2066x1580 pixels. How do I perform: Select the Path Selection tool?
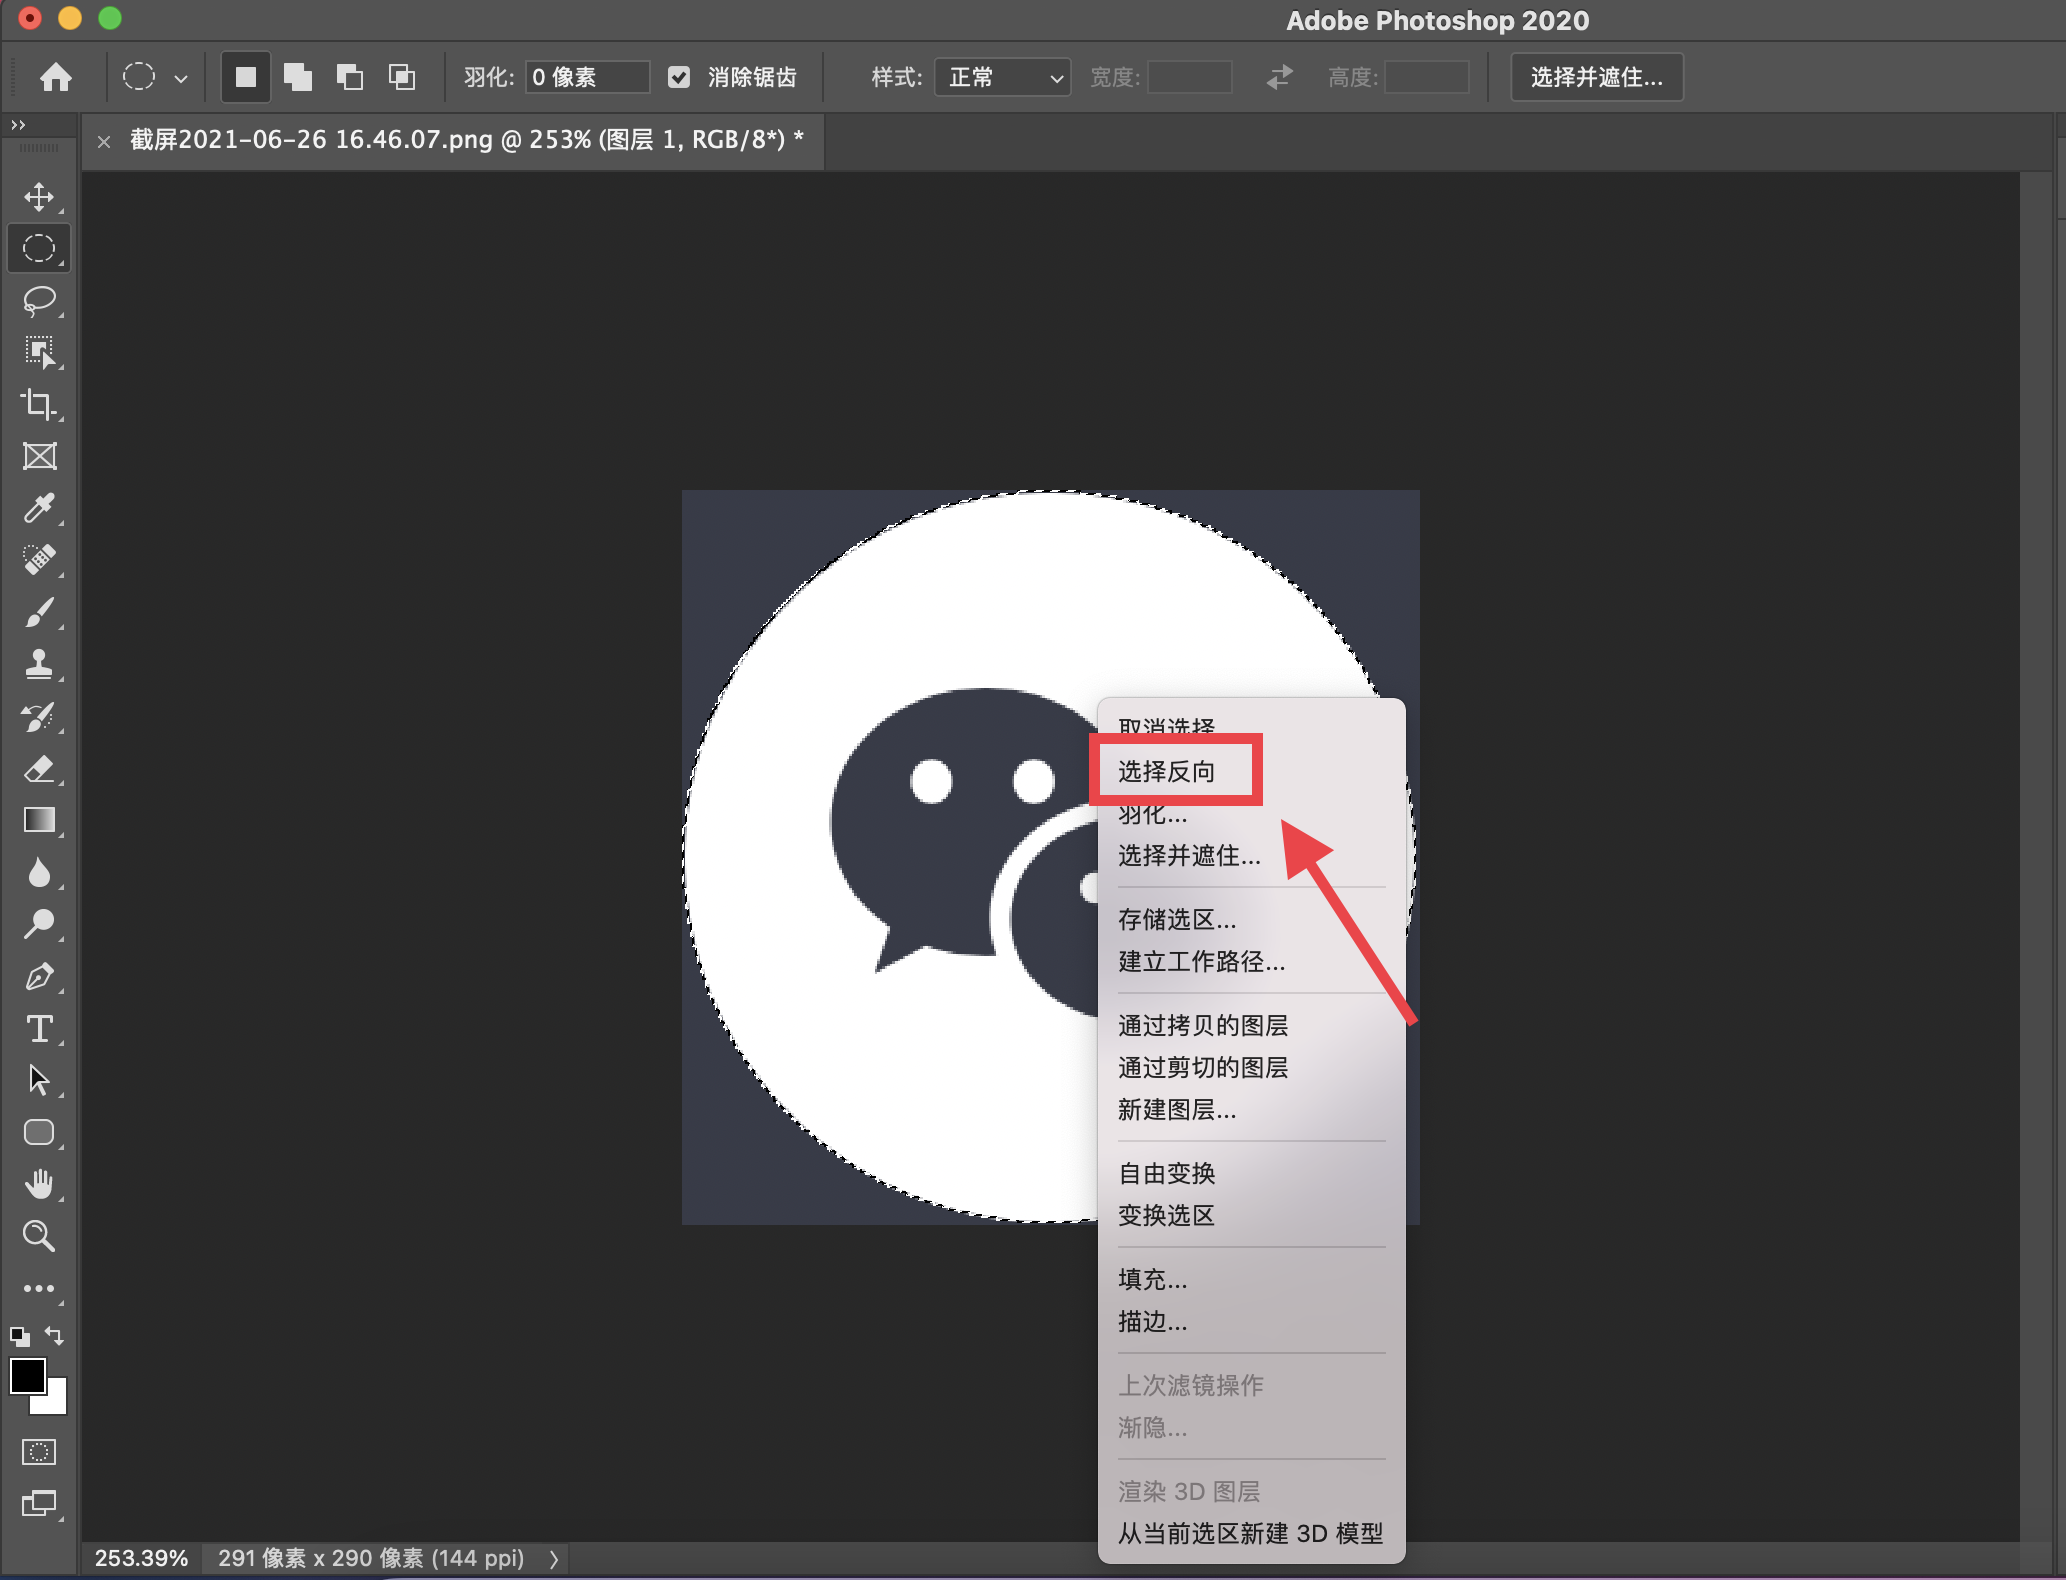coord(39,1080)
